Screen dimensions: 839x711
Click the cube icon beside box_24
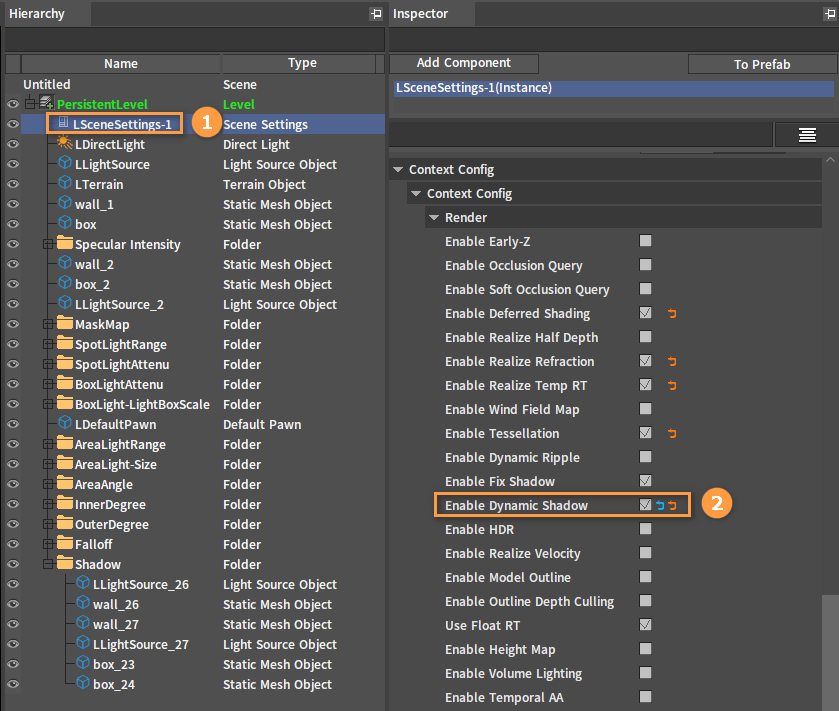pyautogui.click(x=83, y=682)
